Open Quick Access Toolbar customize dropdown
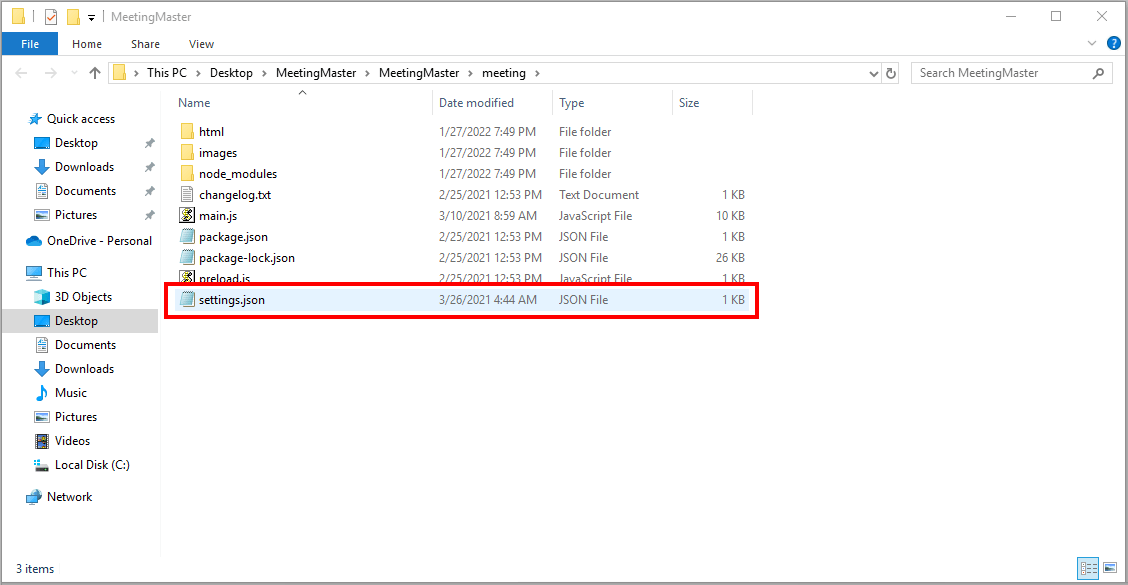The height and width of the screenshot is (585, 1128). [92, 17]
